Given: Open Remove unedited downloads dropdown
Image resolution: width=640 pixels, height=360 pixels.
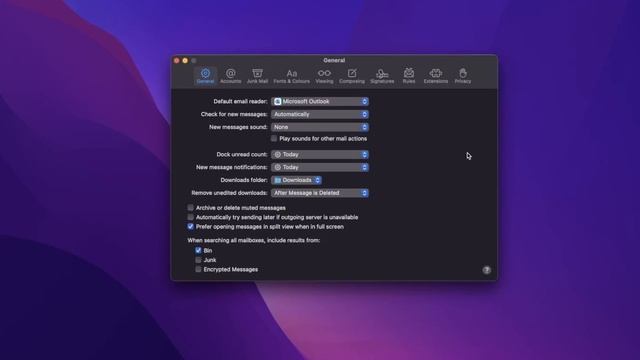Looking at the screenshot, I should (320, 193).
